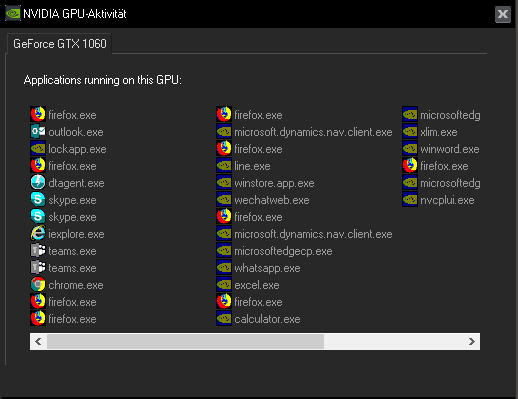Image resolution: width=518 pixels, height=399 pixels.
Task: Click the NVIDIA logo in the title bar
Action: pyautogui.click(x=13, y=14)
